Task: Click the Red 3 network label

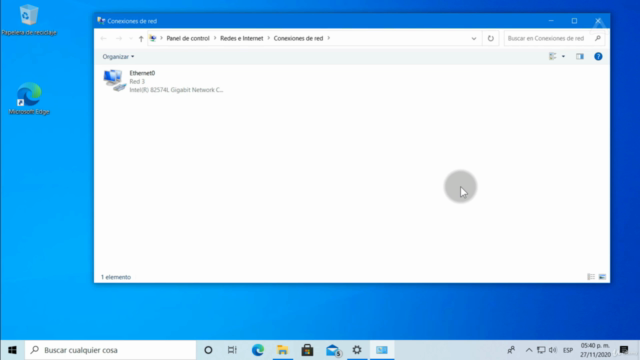Action: click(x=137, y=82)
